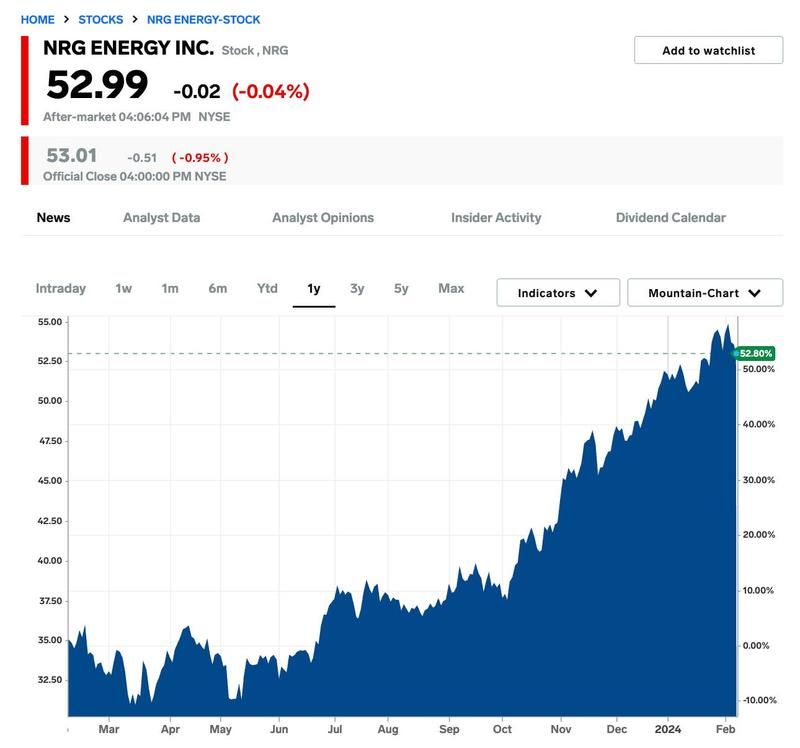Click the 53.01 official close price
800x748 pixels.
click(x=71, y=155)
